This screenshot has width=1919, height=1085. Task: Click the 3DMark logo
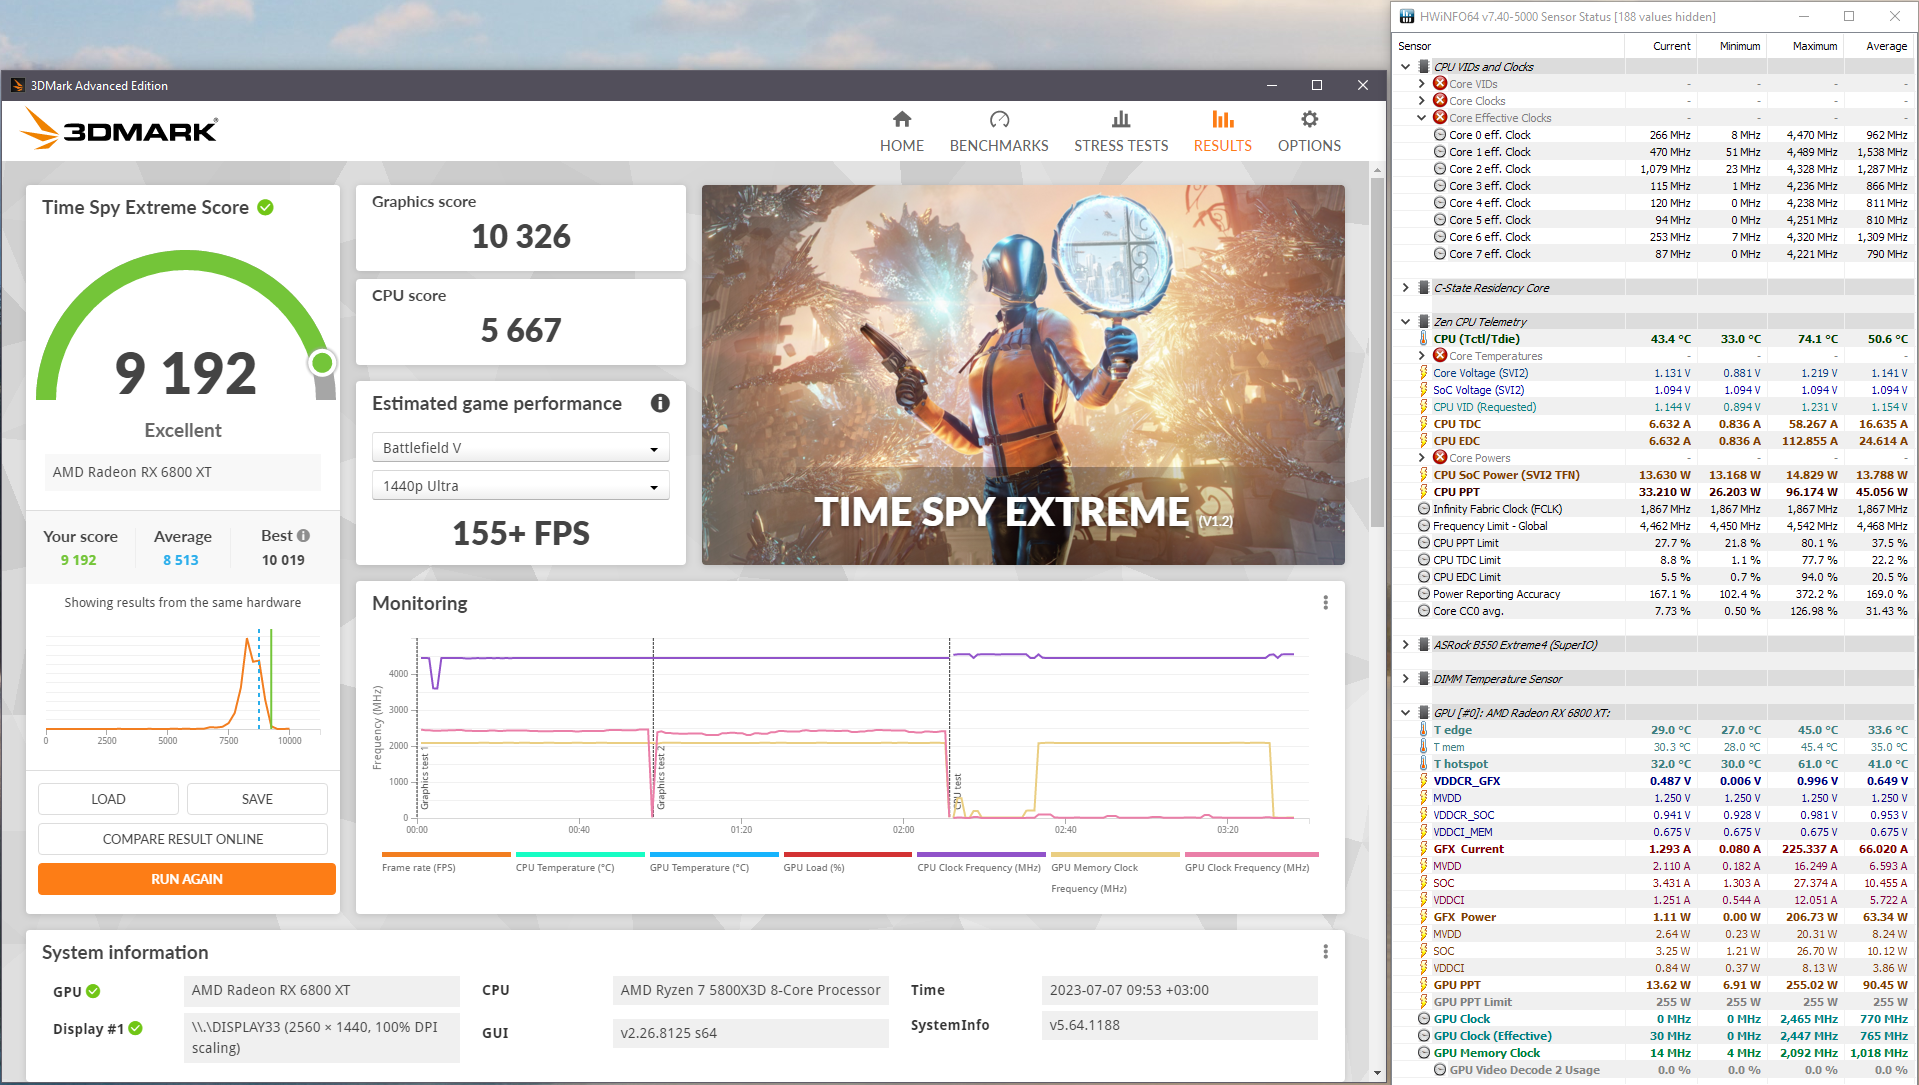tap(120, 130)
